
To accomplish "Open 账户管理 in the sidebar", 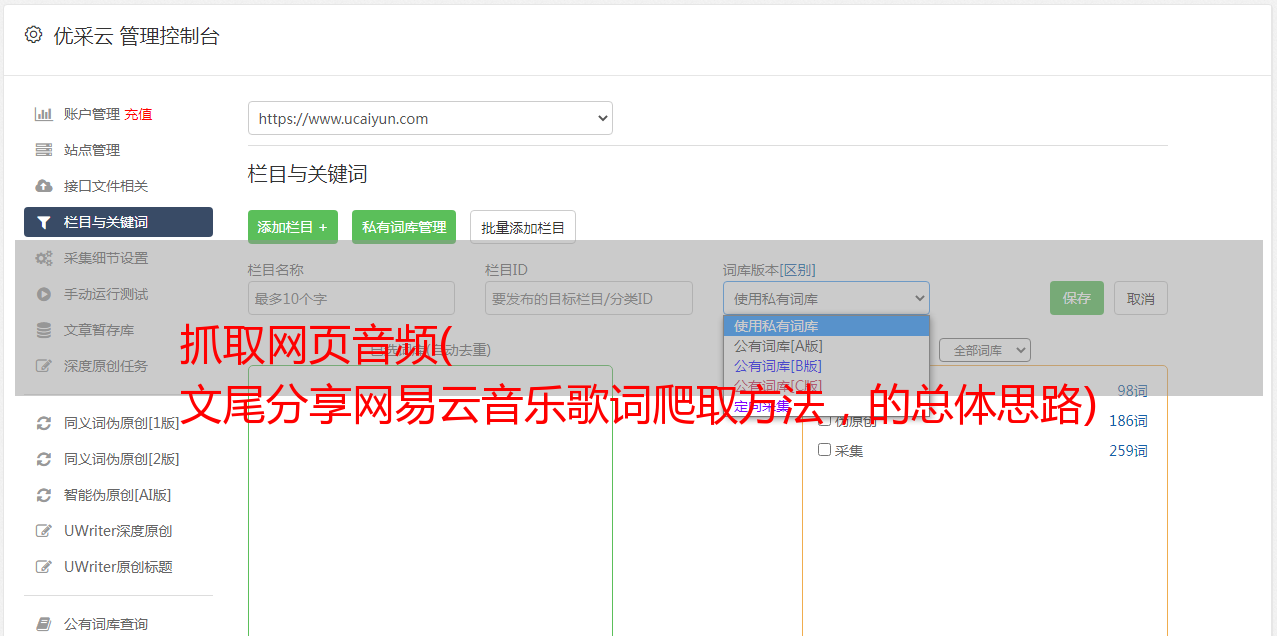I will [x=92, y=114].
